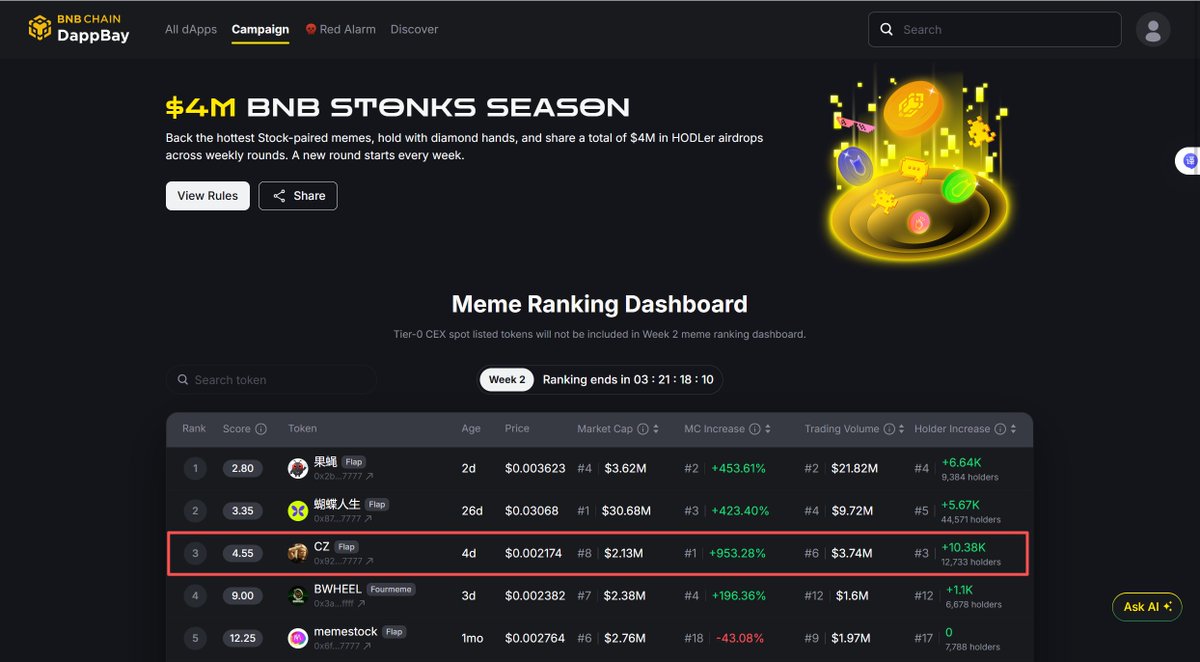Click the Trading Volume info icon

(x=890, y=429)
